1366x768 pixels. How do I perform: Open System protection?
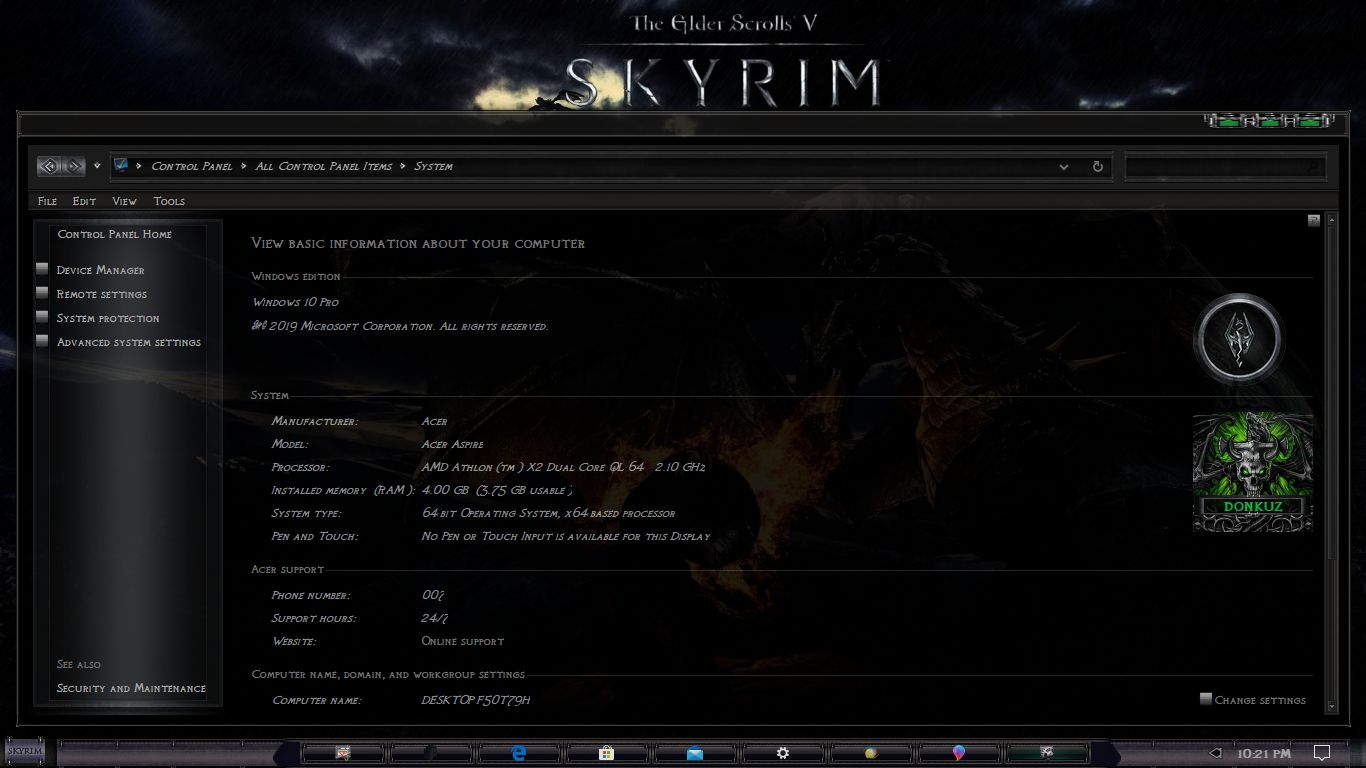click(108, 318)
